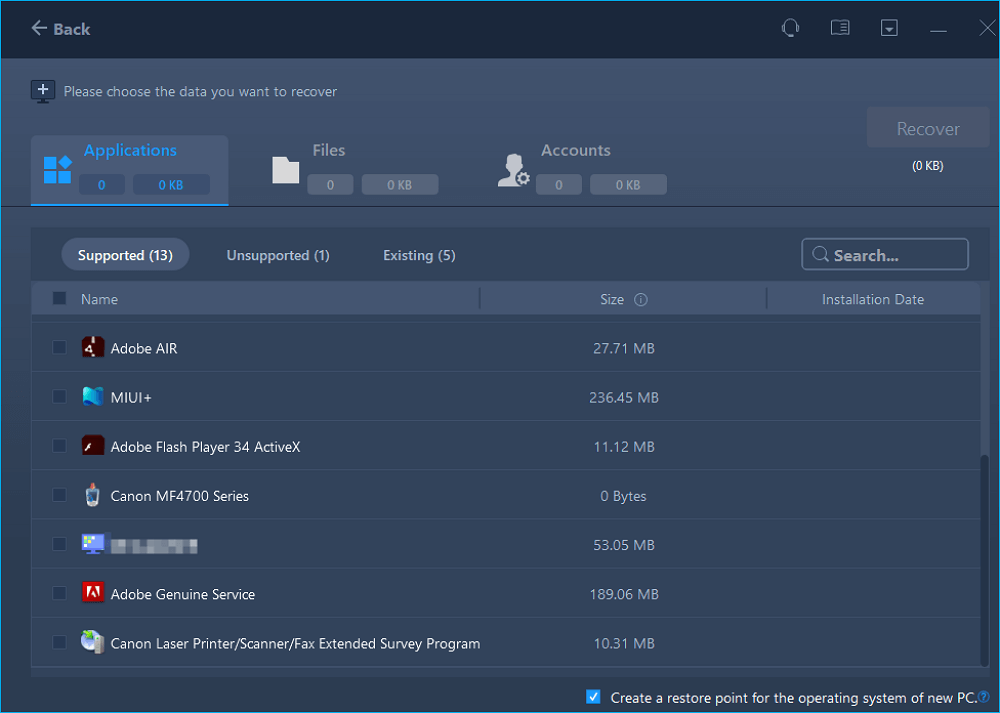View the Existing (5) applications list
Viewport: 1000px width, 713px height.
pos(419,256)
